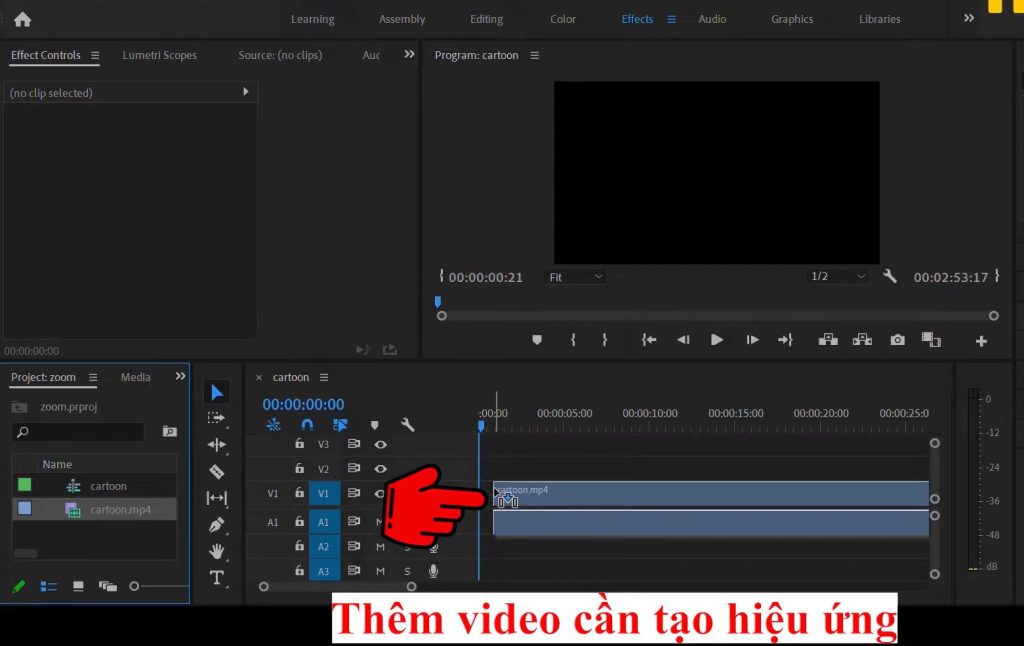Open the 1/2 playback resolution dropdown
Screen dimensions: 1024x646
pyautogui.click(x=837, y=276)
